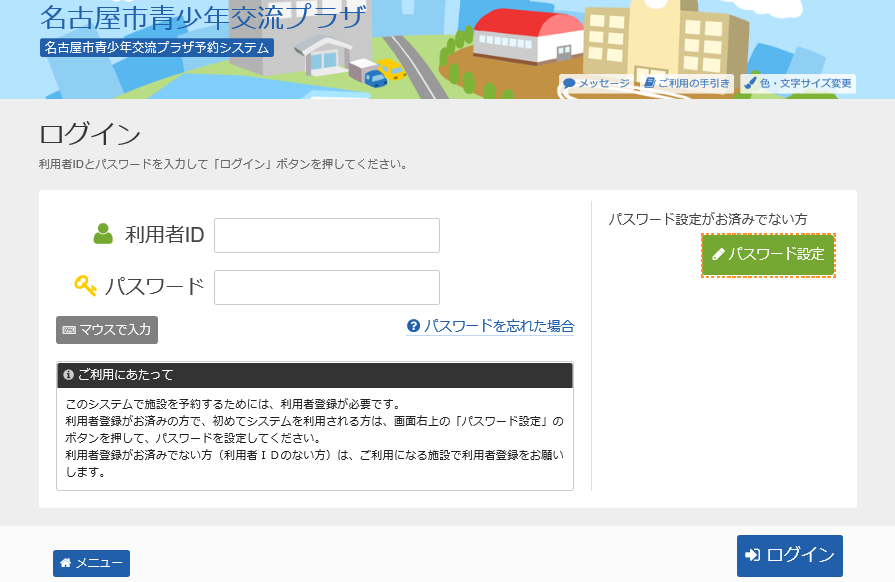
Task: Click the 利用者ID input field
Action: (326, 235)
